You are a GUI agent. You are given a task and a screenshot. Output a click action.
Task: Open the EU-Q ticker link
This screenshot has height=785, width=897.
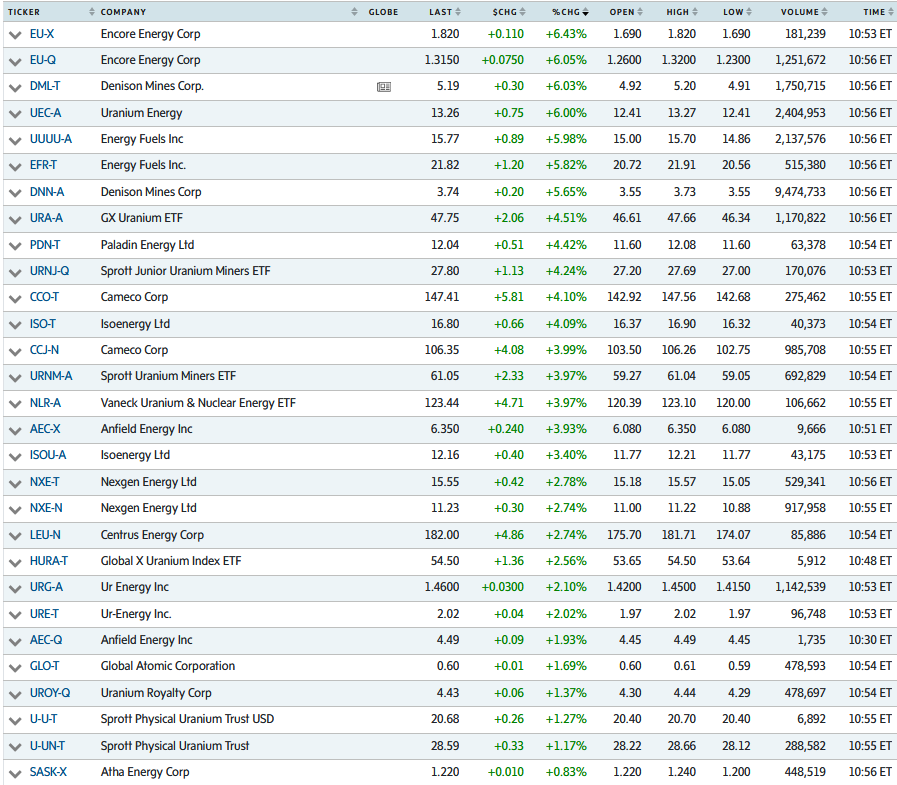click(x=43, y=60)
